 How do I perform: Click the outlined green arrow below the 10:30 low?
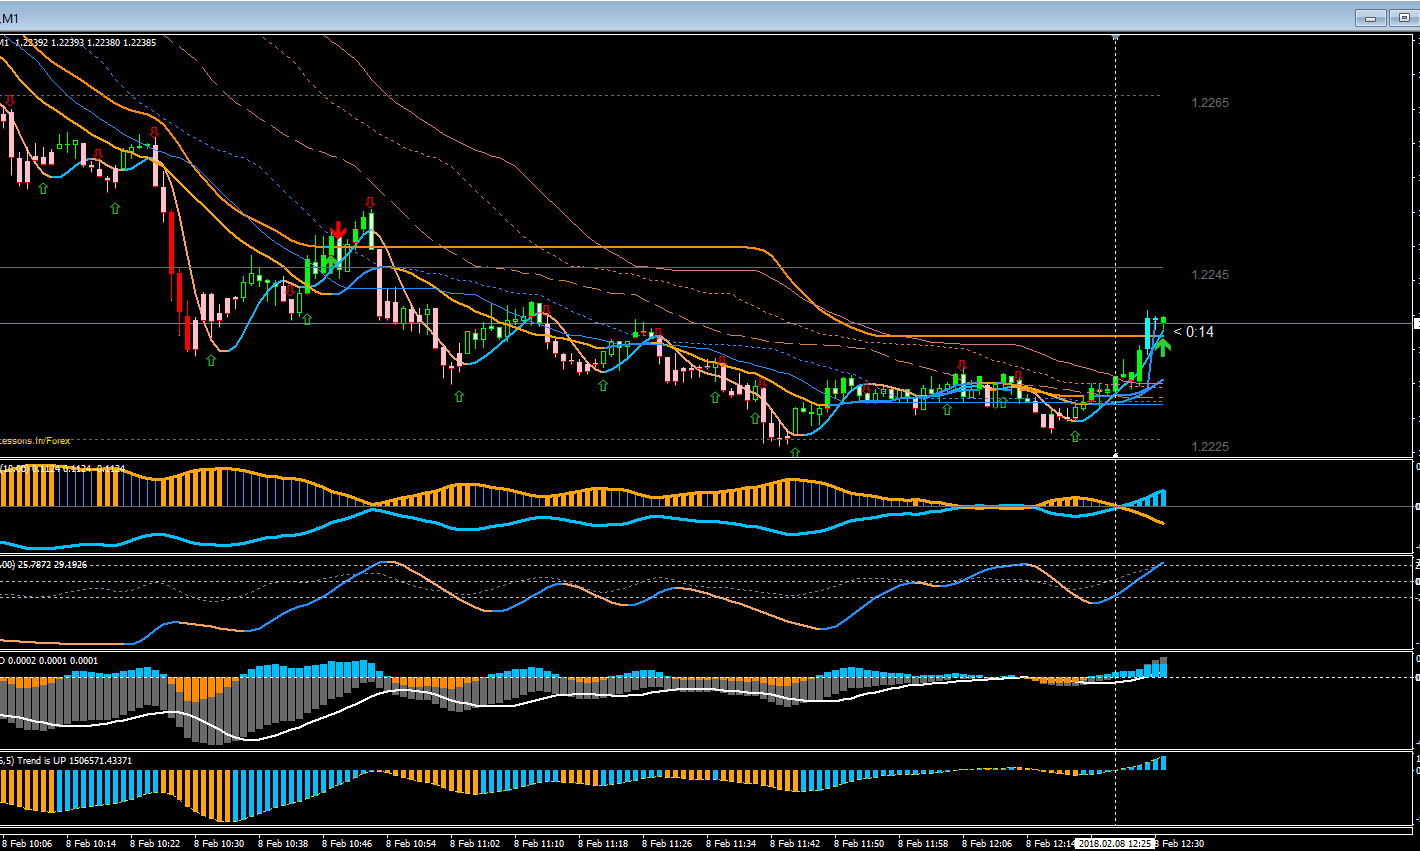211,360
